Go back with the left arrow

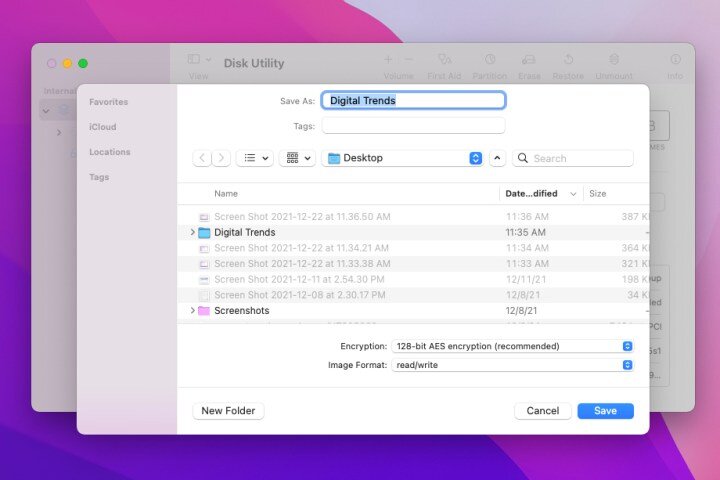(202, 158)
